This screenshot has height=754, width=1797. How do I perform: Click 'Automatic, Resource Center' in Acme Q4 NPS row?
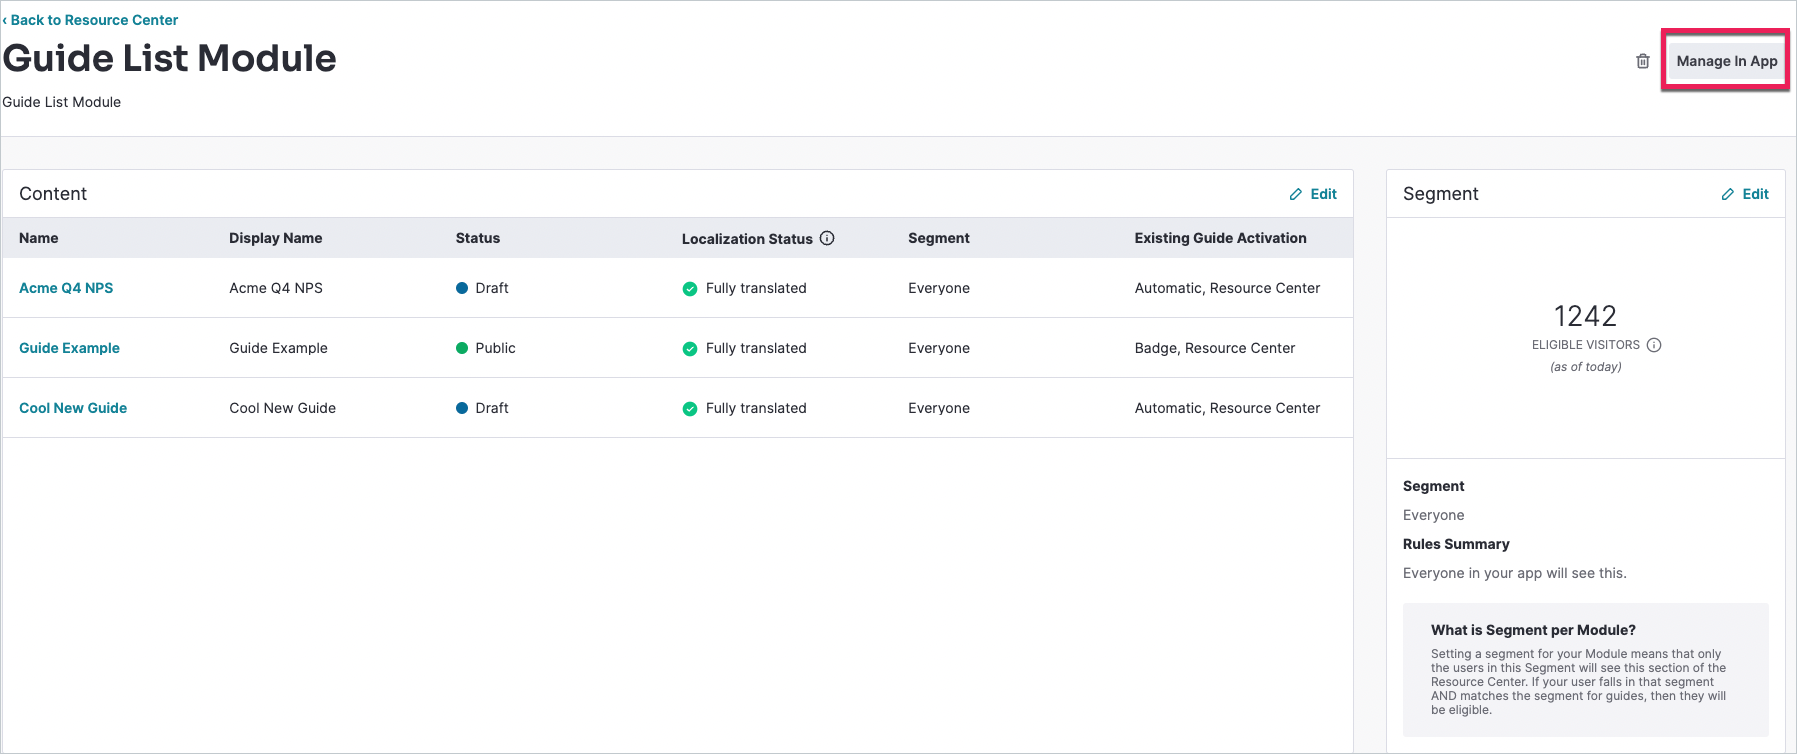[x=1227, y=288]
